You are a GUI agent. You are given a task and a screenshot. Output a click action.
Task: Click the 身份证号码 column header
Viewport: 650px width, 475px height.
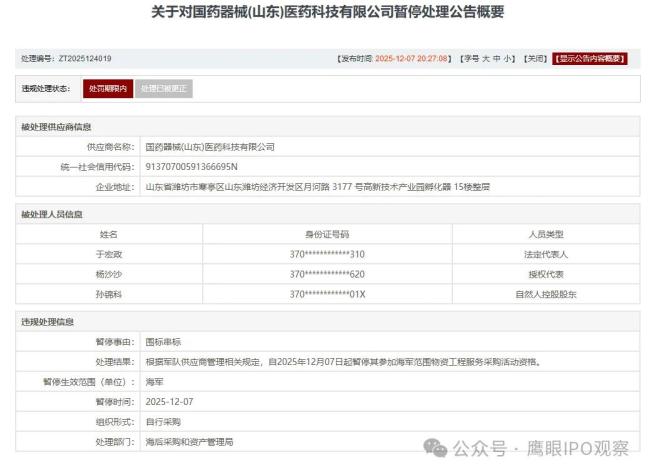coord(327,235)
